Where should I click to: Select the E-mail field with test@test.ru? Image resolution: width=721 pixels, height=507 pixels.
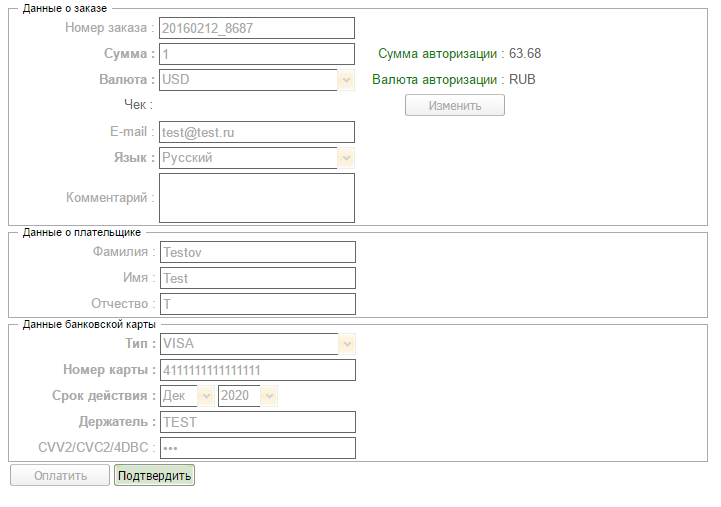coord(257,132)
